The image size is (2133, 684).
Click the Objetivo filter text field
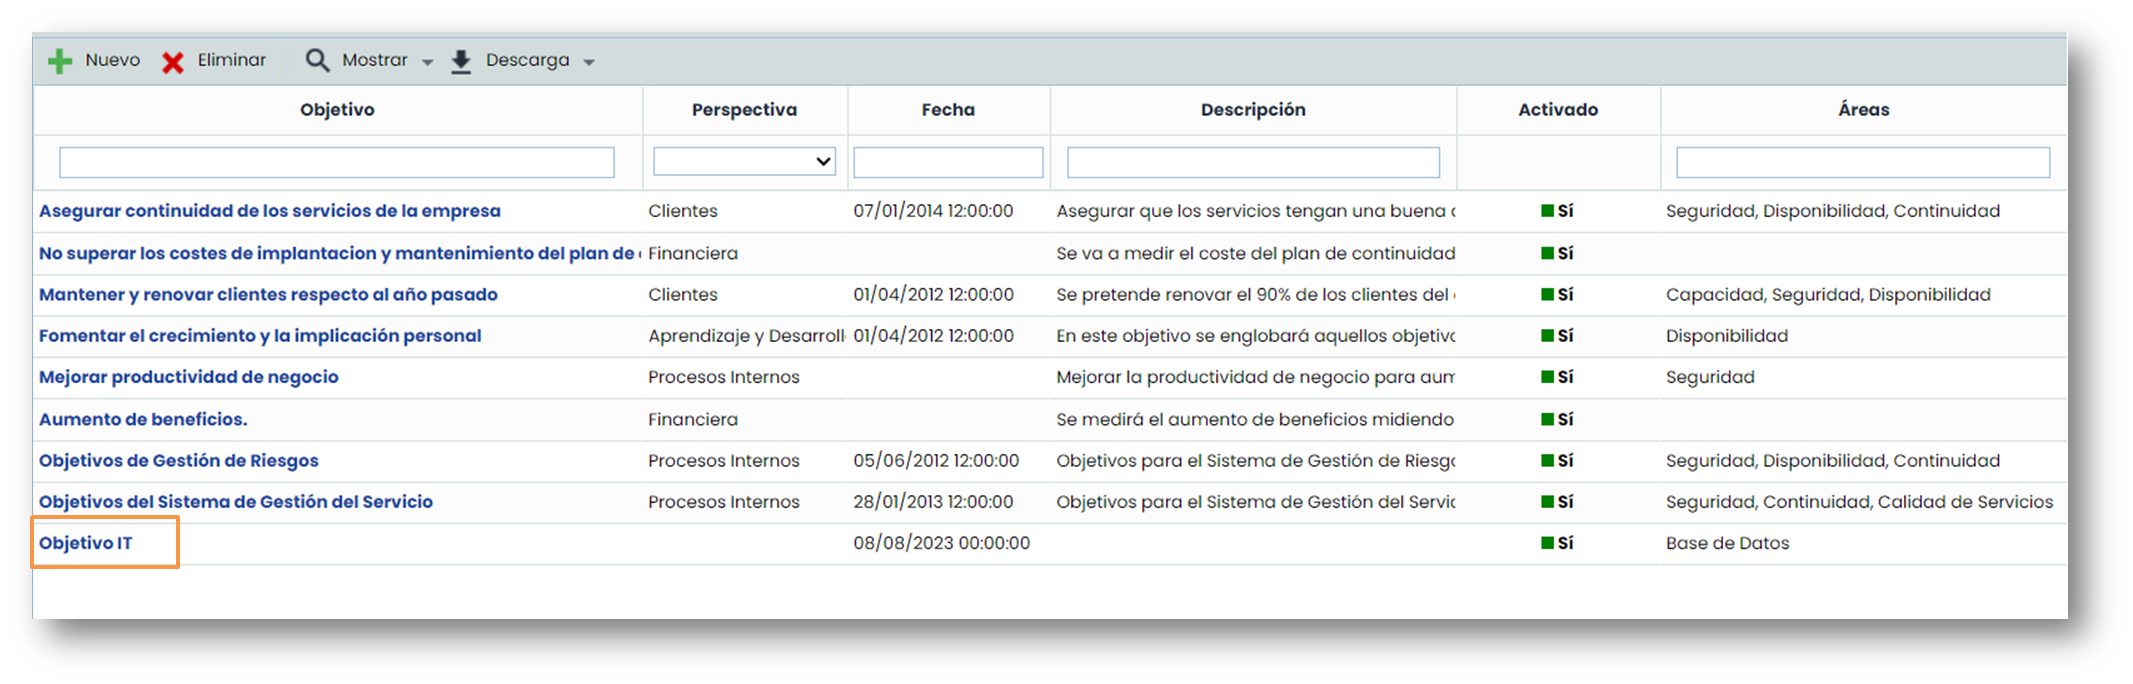tap(337, 162)
